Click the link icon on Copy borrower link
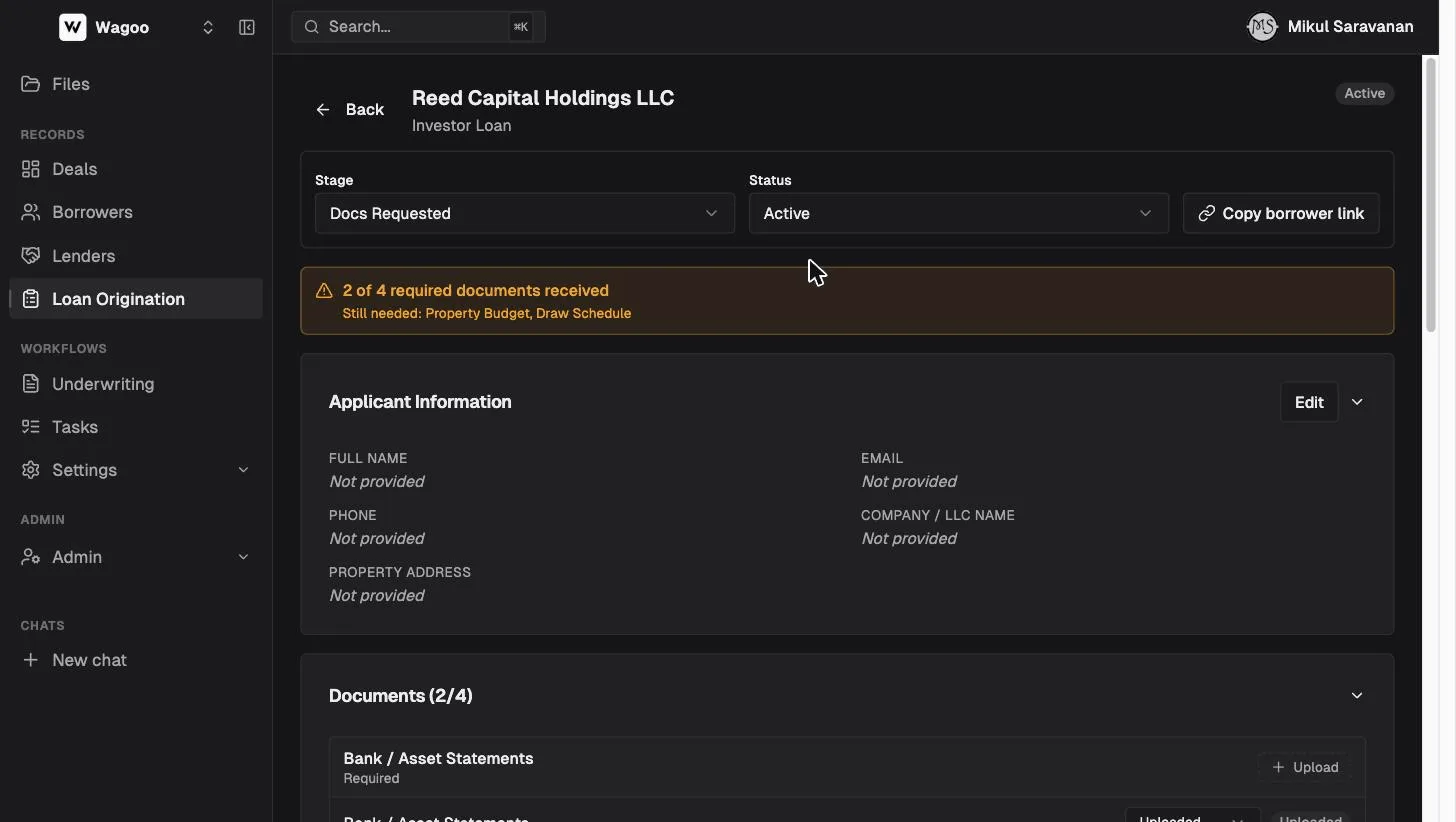Image resolution: width=1456 pixels, height=822 pixels. 1206,213
